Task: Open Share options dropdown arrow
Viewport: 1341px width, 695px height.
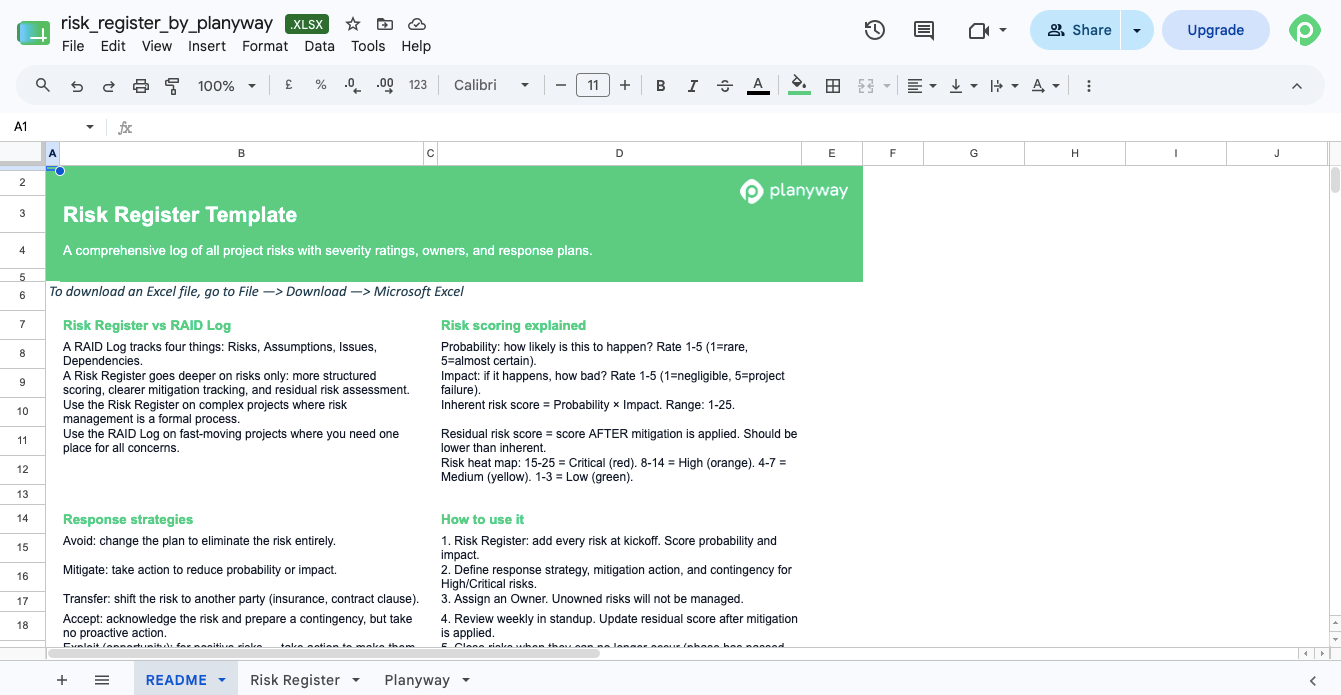Action: pos(1137,30)
